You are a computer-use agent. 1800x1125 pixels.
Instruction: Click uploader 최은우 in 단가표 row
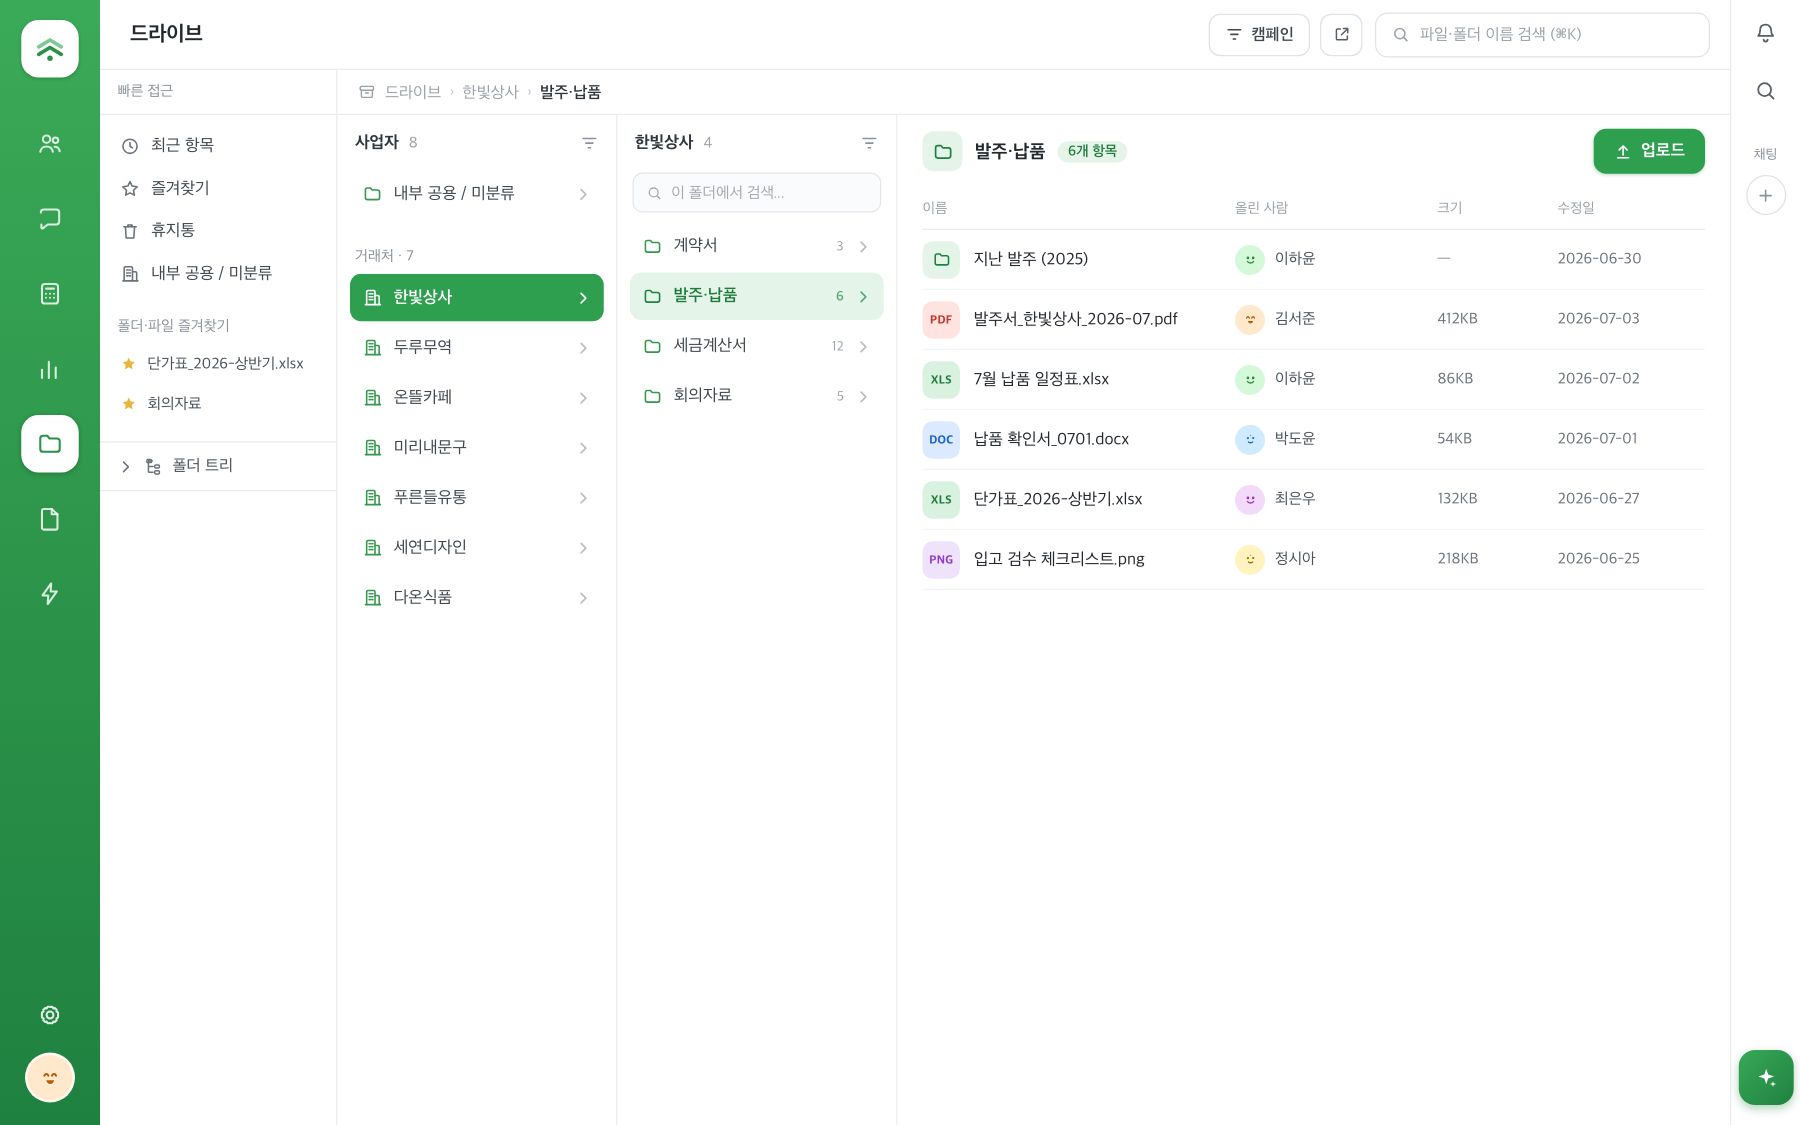pos(1275,499)
